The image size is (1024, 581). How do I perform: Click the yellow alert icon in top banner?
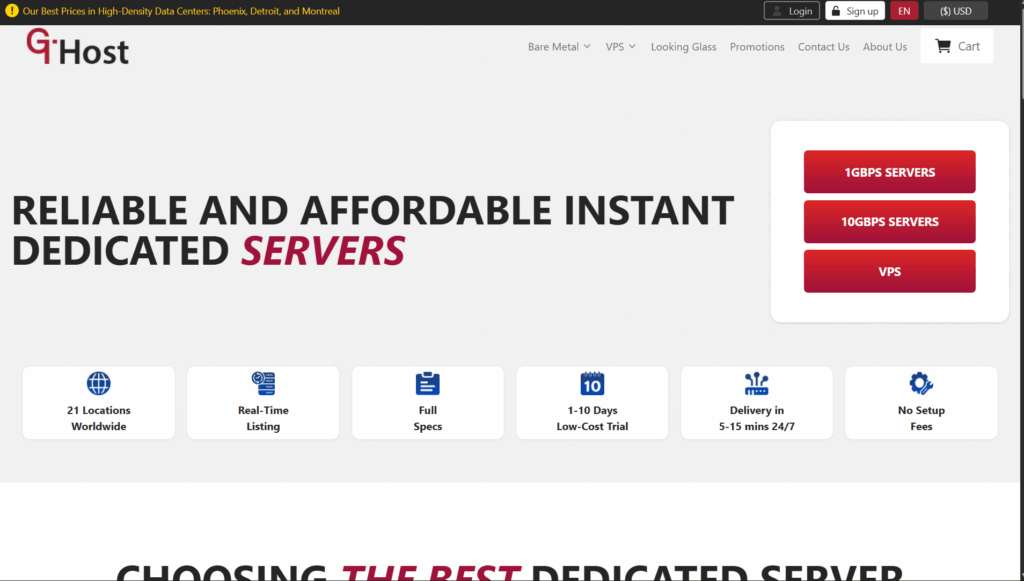12,11
